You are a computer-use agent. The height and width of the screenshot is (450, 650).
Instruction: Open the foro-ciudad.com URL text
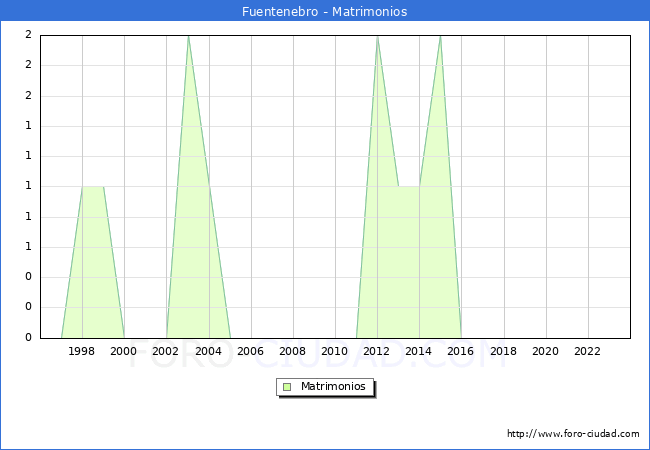pyautogui.click(x=573, y=434)
